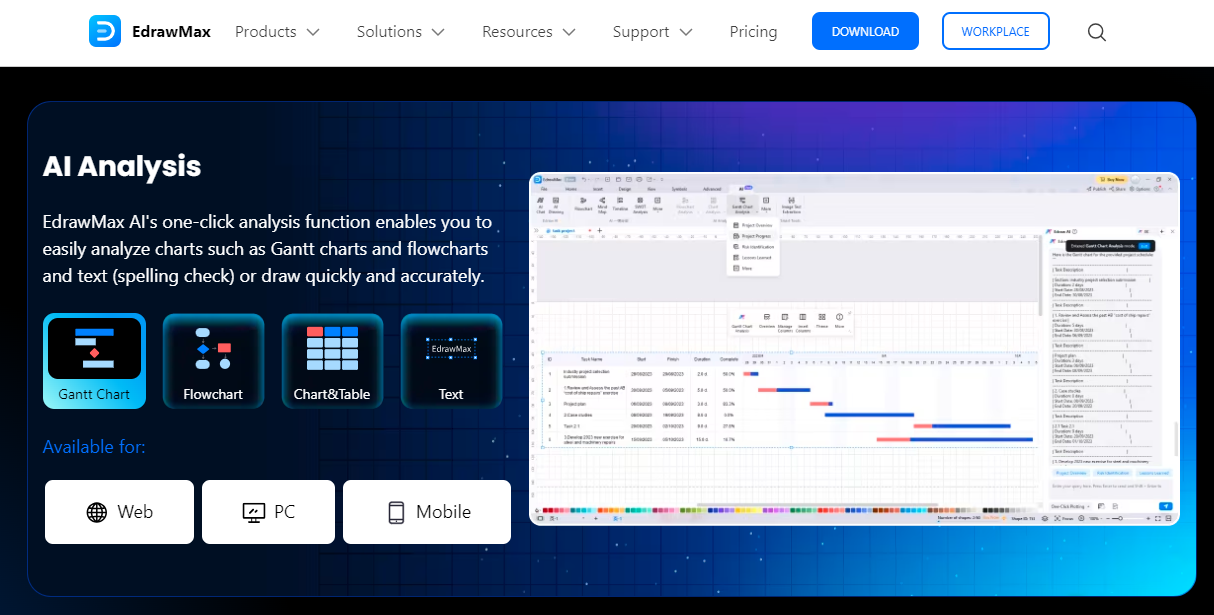Expand the Resources dropdown chevron

coord(569,32)
